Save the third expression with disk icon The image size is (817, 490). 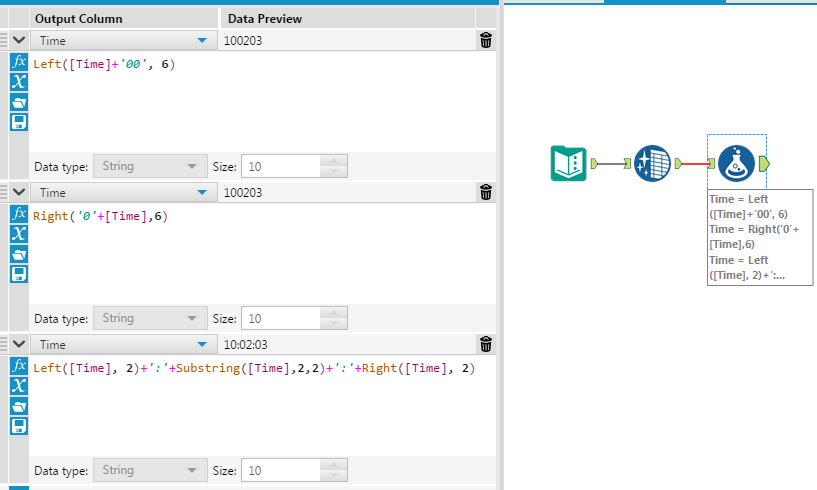click(x=19, y=426)
